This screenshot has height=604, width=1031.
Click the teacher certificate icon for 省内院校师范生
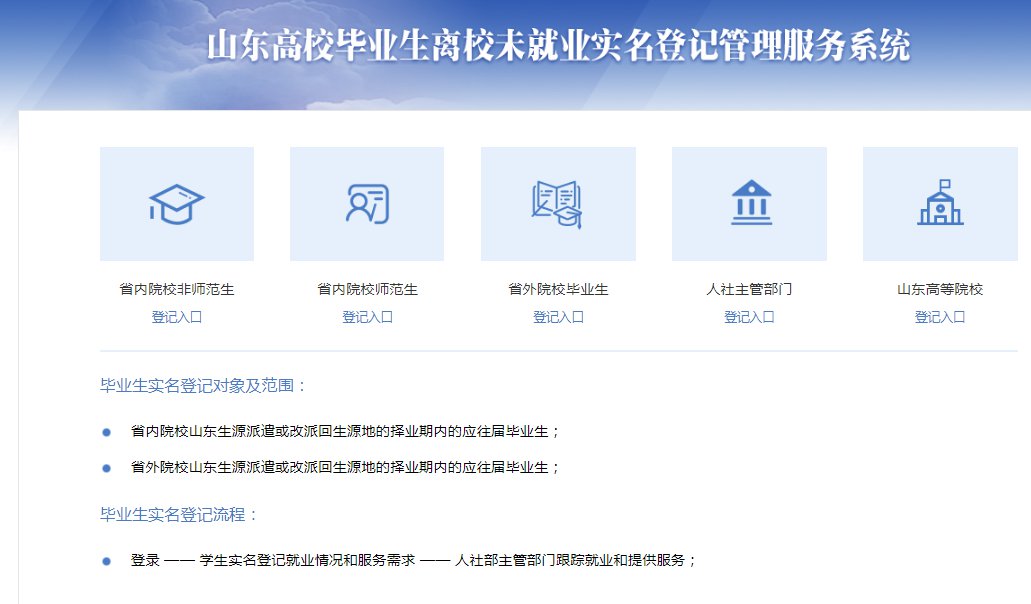[367, 204]
